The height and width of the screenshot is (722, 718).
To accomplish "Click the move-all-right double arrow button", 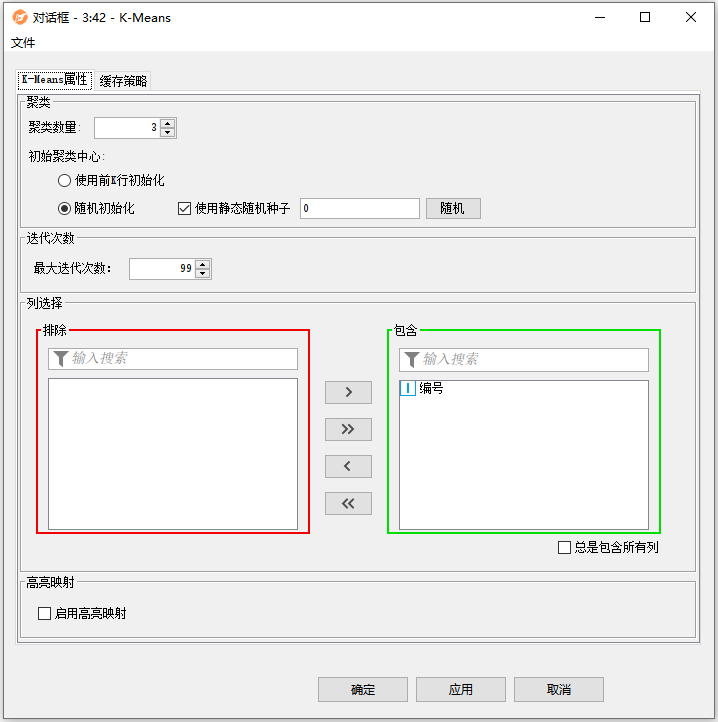I will point(348,429).
